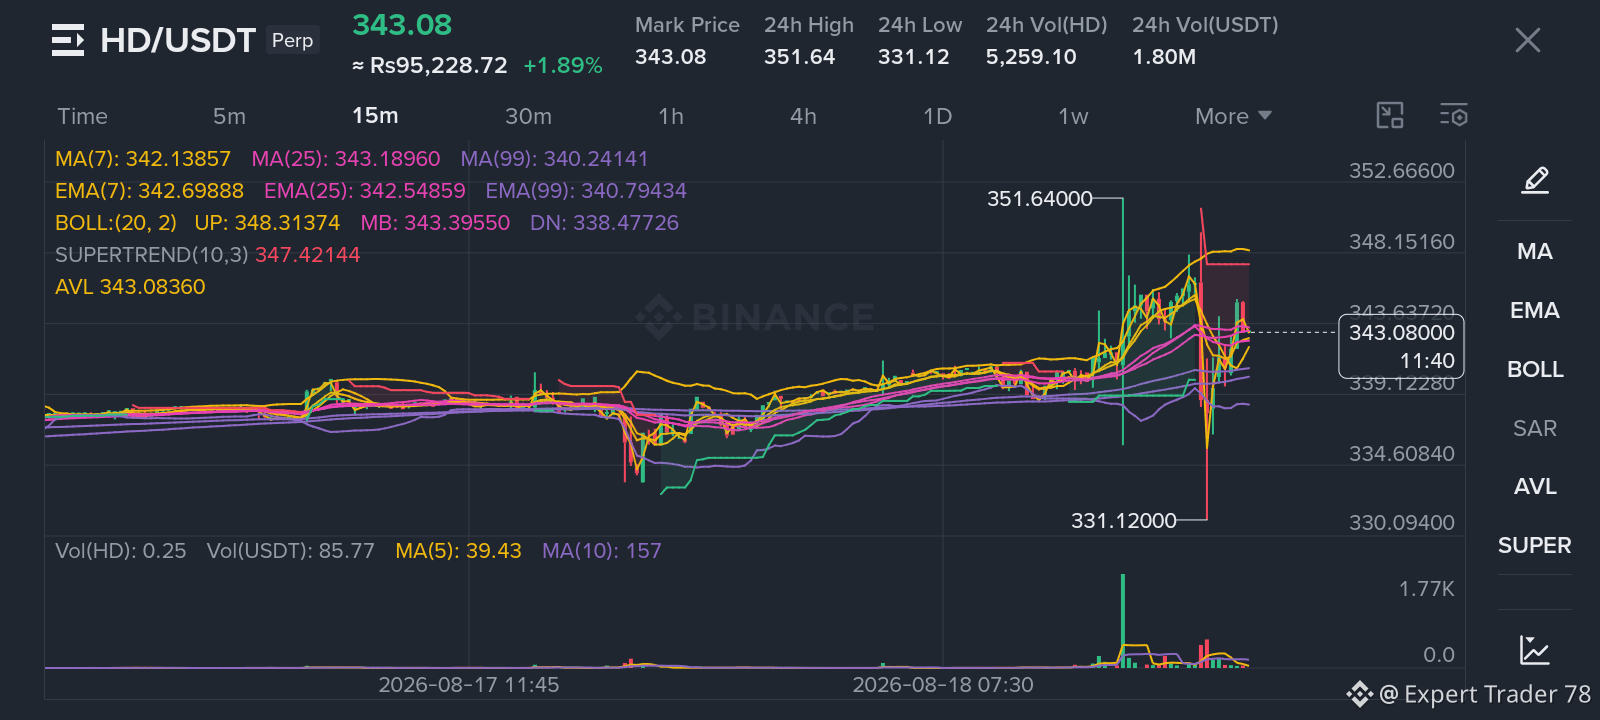1600x720 pixels.
Task: Open the line chart icon in sidebar
Action: coord(1535,650)
